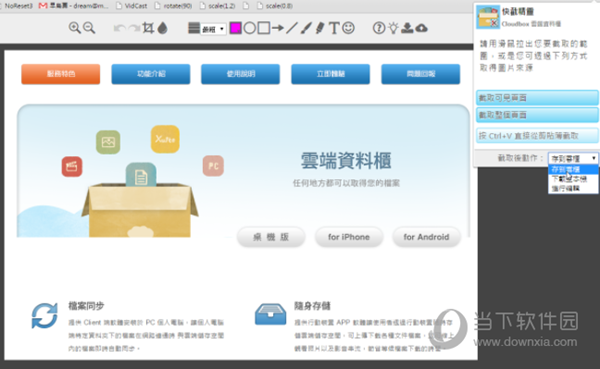
Task: Click the green picture app icon
Action: coord(108,142)
